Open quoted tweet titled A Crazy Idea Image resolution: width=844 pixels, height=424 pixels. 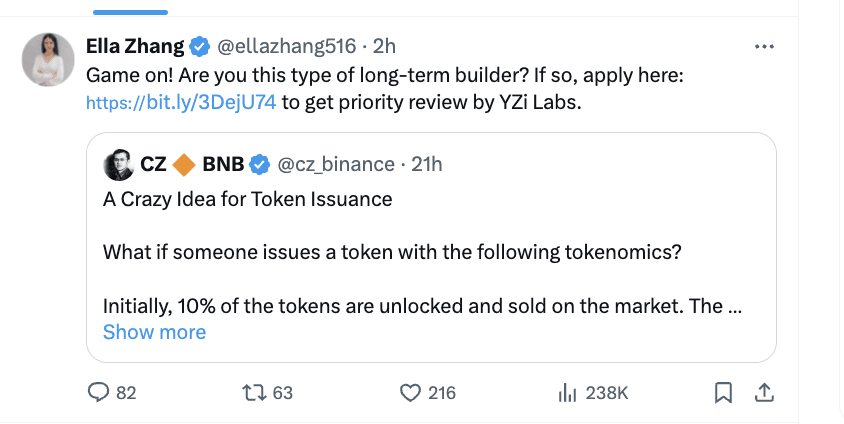tap(247, 199)
